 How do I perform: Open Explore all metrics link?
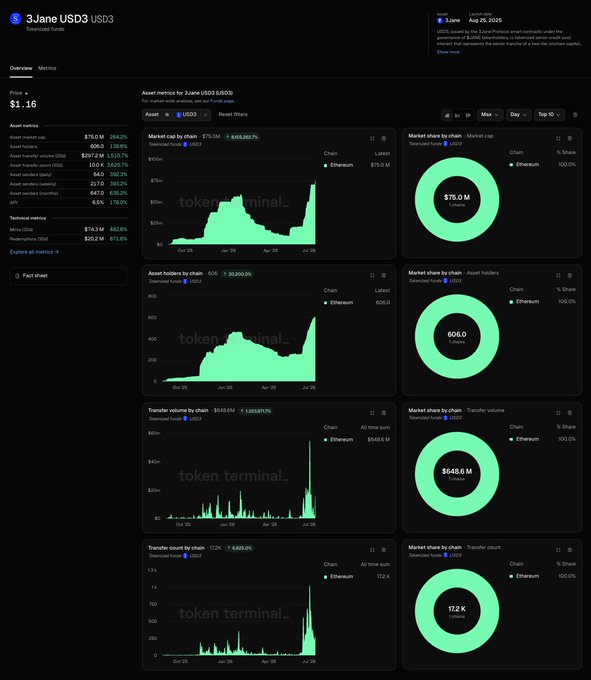(x=34, y=252)
